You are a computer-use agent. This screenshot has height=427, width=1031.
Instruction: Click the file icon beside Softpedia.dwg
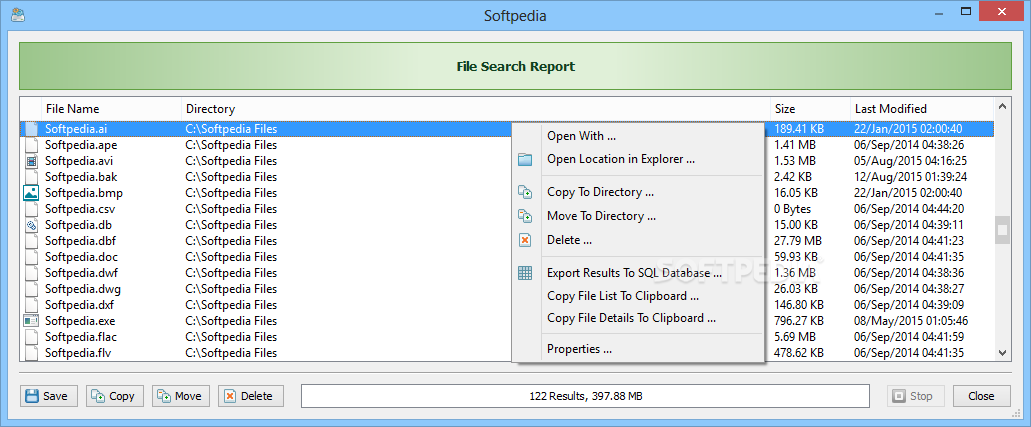coord(31,289)
